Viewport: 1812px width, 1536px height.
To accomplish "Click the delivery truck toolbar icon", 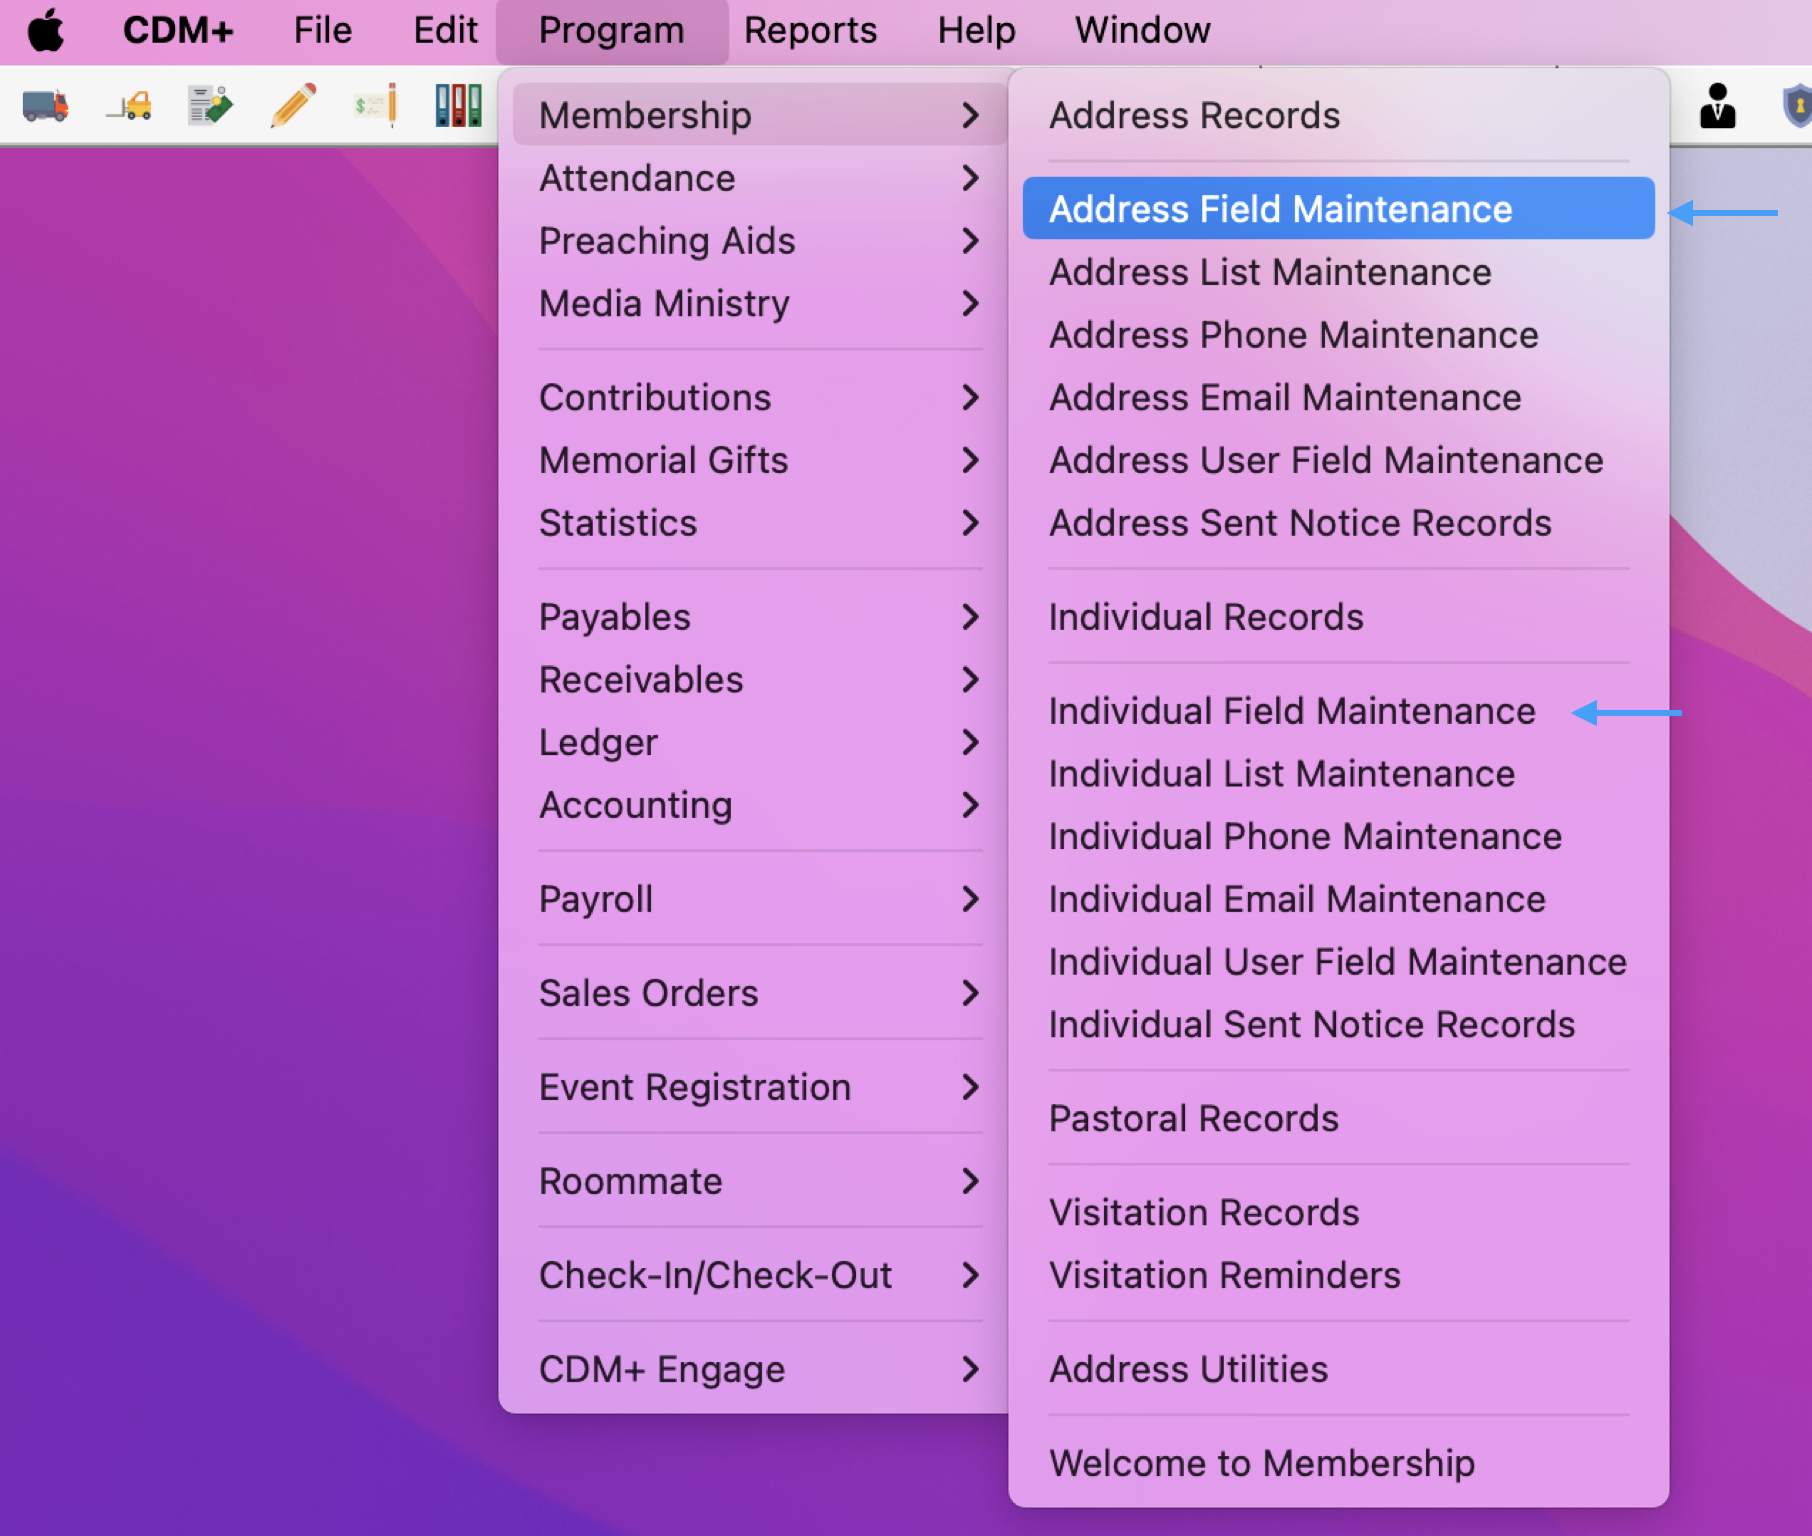I will [45, 105].
